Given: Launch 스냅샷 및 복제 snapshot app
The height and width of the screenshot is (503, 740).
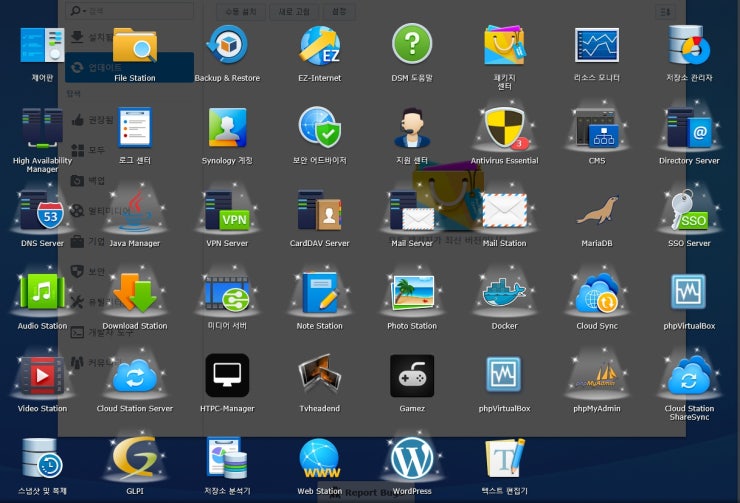Looking at the screenshot, I should [42, 458].
